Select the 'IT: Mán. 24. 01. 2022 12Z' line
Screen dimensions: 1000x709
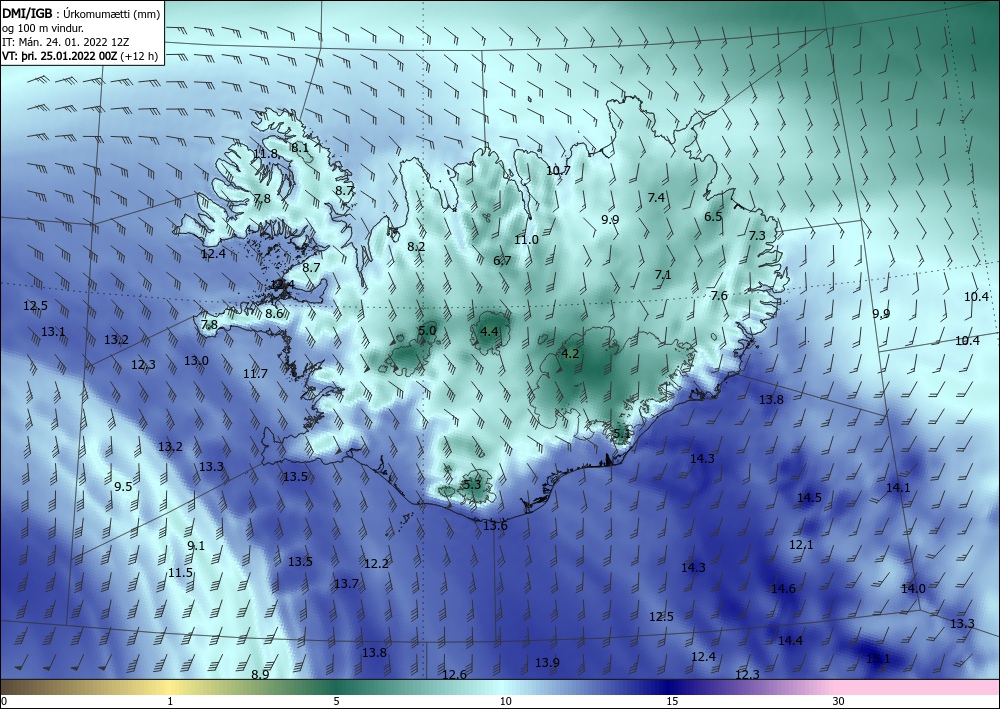point(65,42)
